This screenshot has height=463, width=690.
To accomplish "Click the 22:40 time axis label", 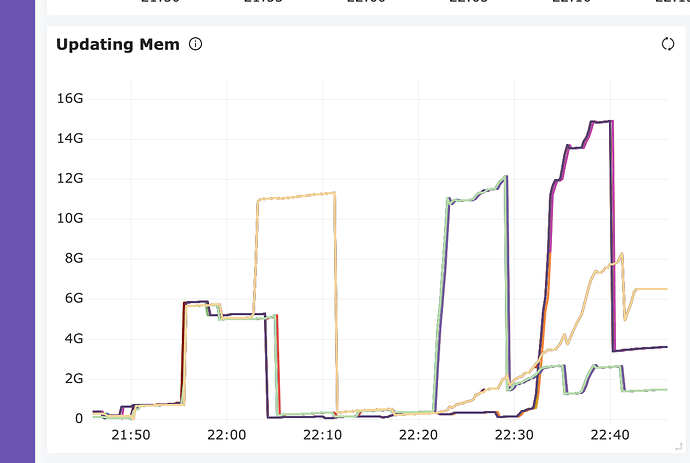I will pos(610,435).
